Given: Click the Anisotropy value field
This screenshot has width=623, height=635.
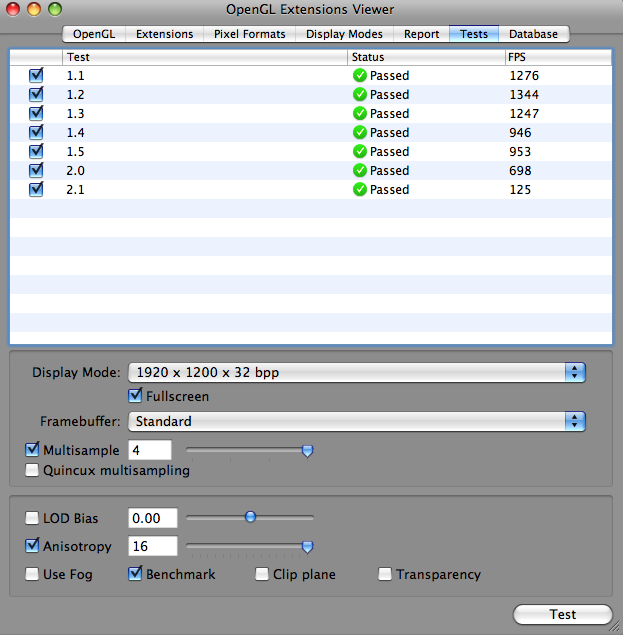Looking at the screenshot, I should coord(153,546).
